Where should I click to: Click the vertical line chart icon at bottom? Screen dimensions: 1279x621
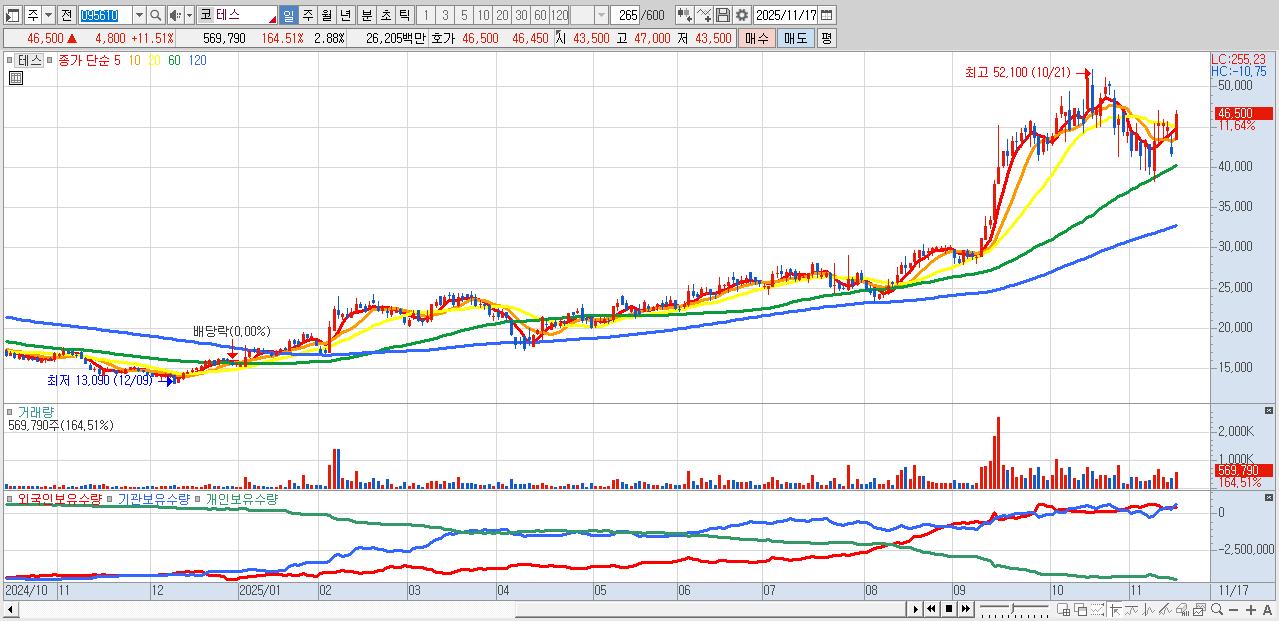1148,609
